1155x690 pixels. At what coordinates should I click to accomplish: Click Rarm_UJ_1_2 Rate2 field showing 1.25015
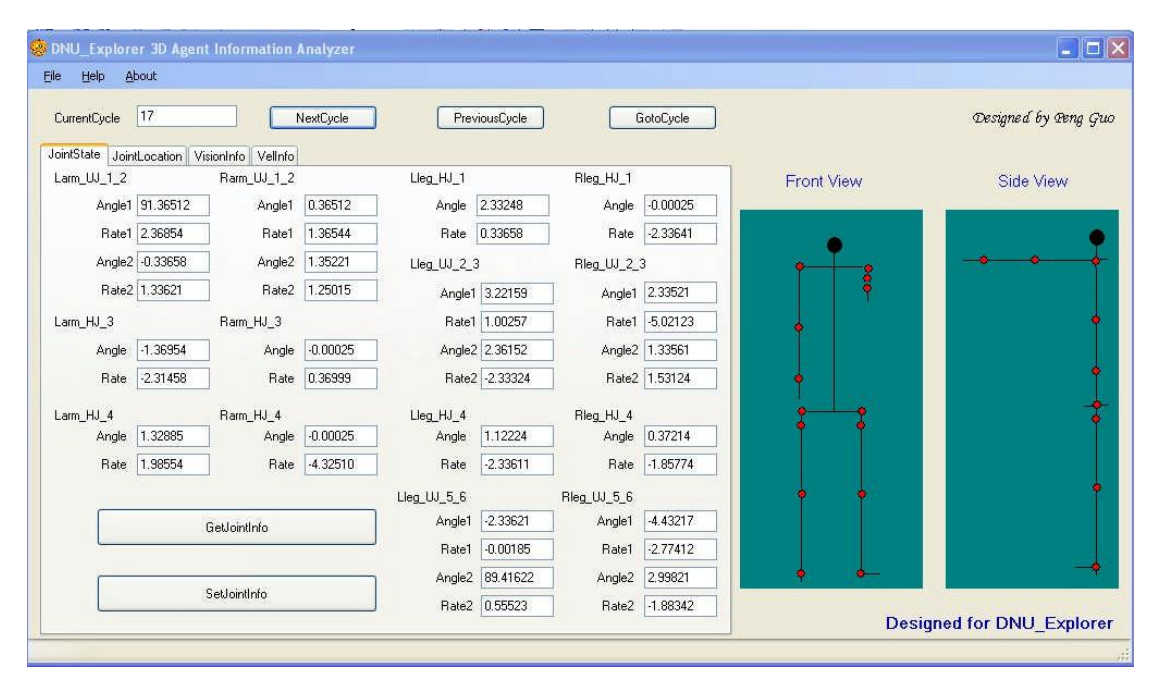(341, 290)
